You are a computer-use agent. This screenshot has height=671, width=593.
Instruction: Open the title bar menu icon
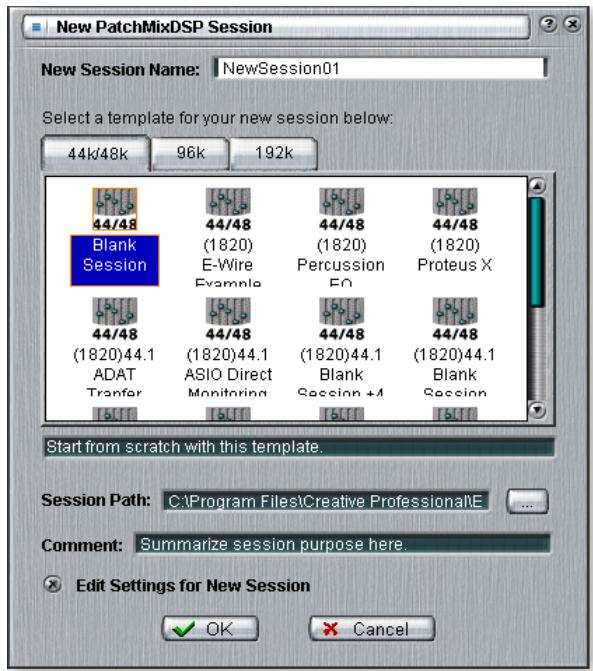[36, 27]
